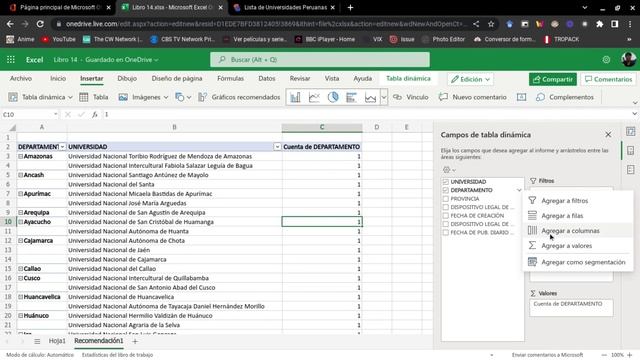Open Gráficos recomendados
Screen dimensions: 640x360
[x=239, y=97]
